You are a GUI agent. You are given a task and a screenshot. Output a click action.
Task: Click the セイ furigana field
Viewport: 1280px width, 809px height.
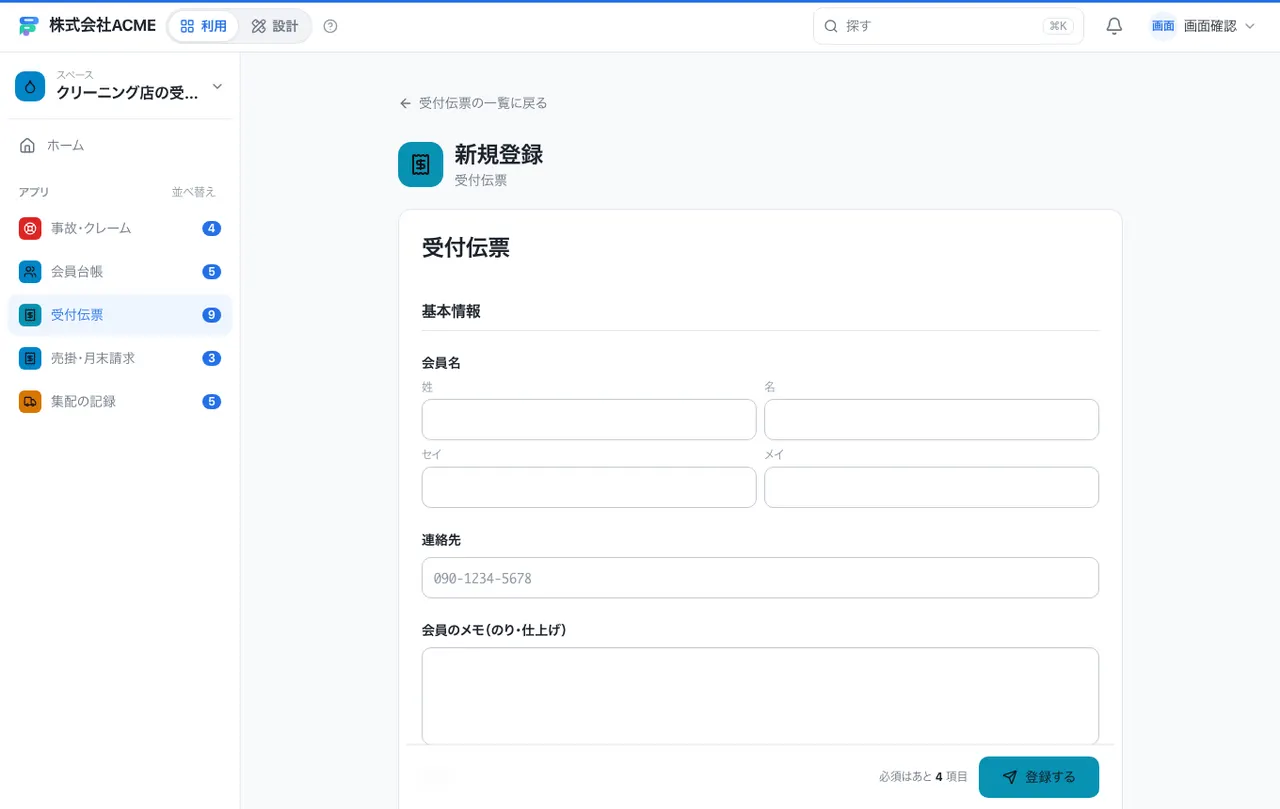click(589, 487)
